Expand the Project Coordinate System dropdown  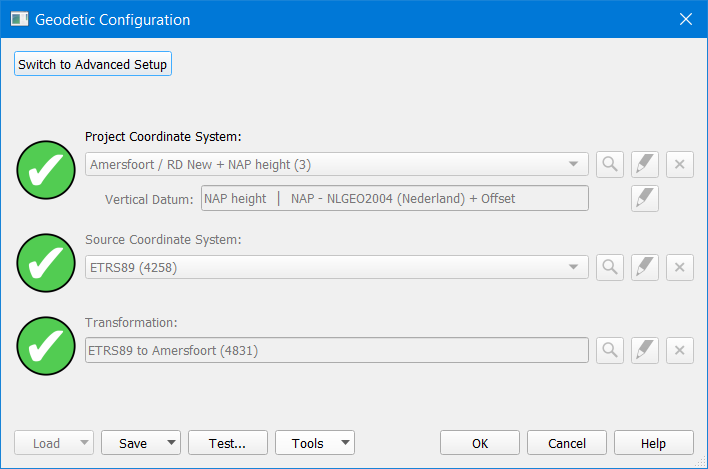click(573, 164)
